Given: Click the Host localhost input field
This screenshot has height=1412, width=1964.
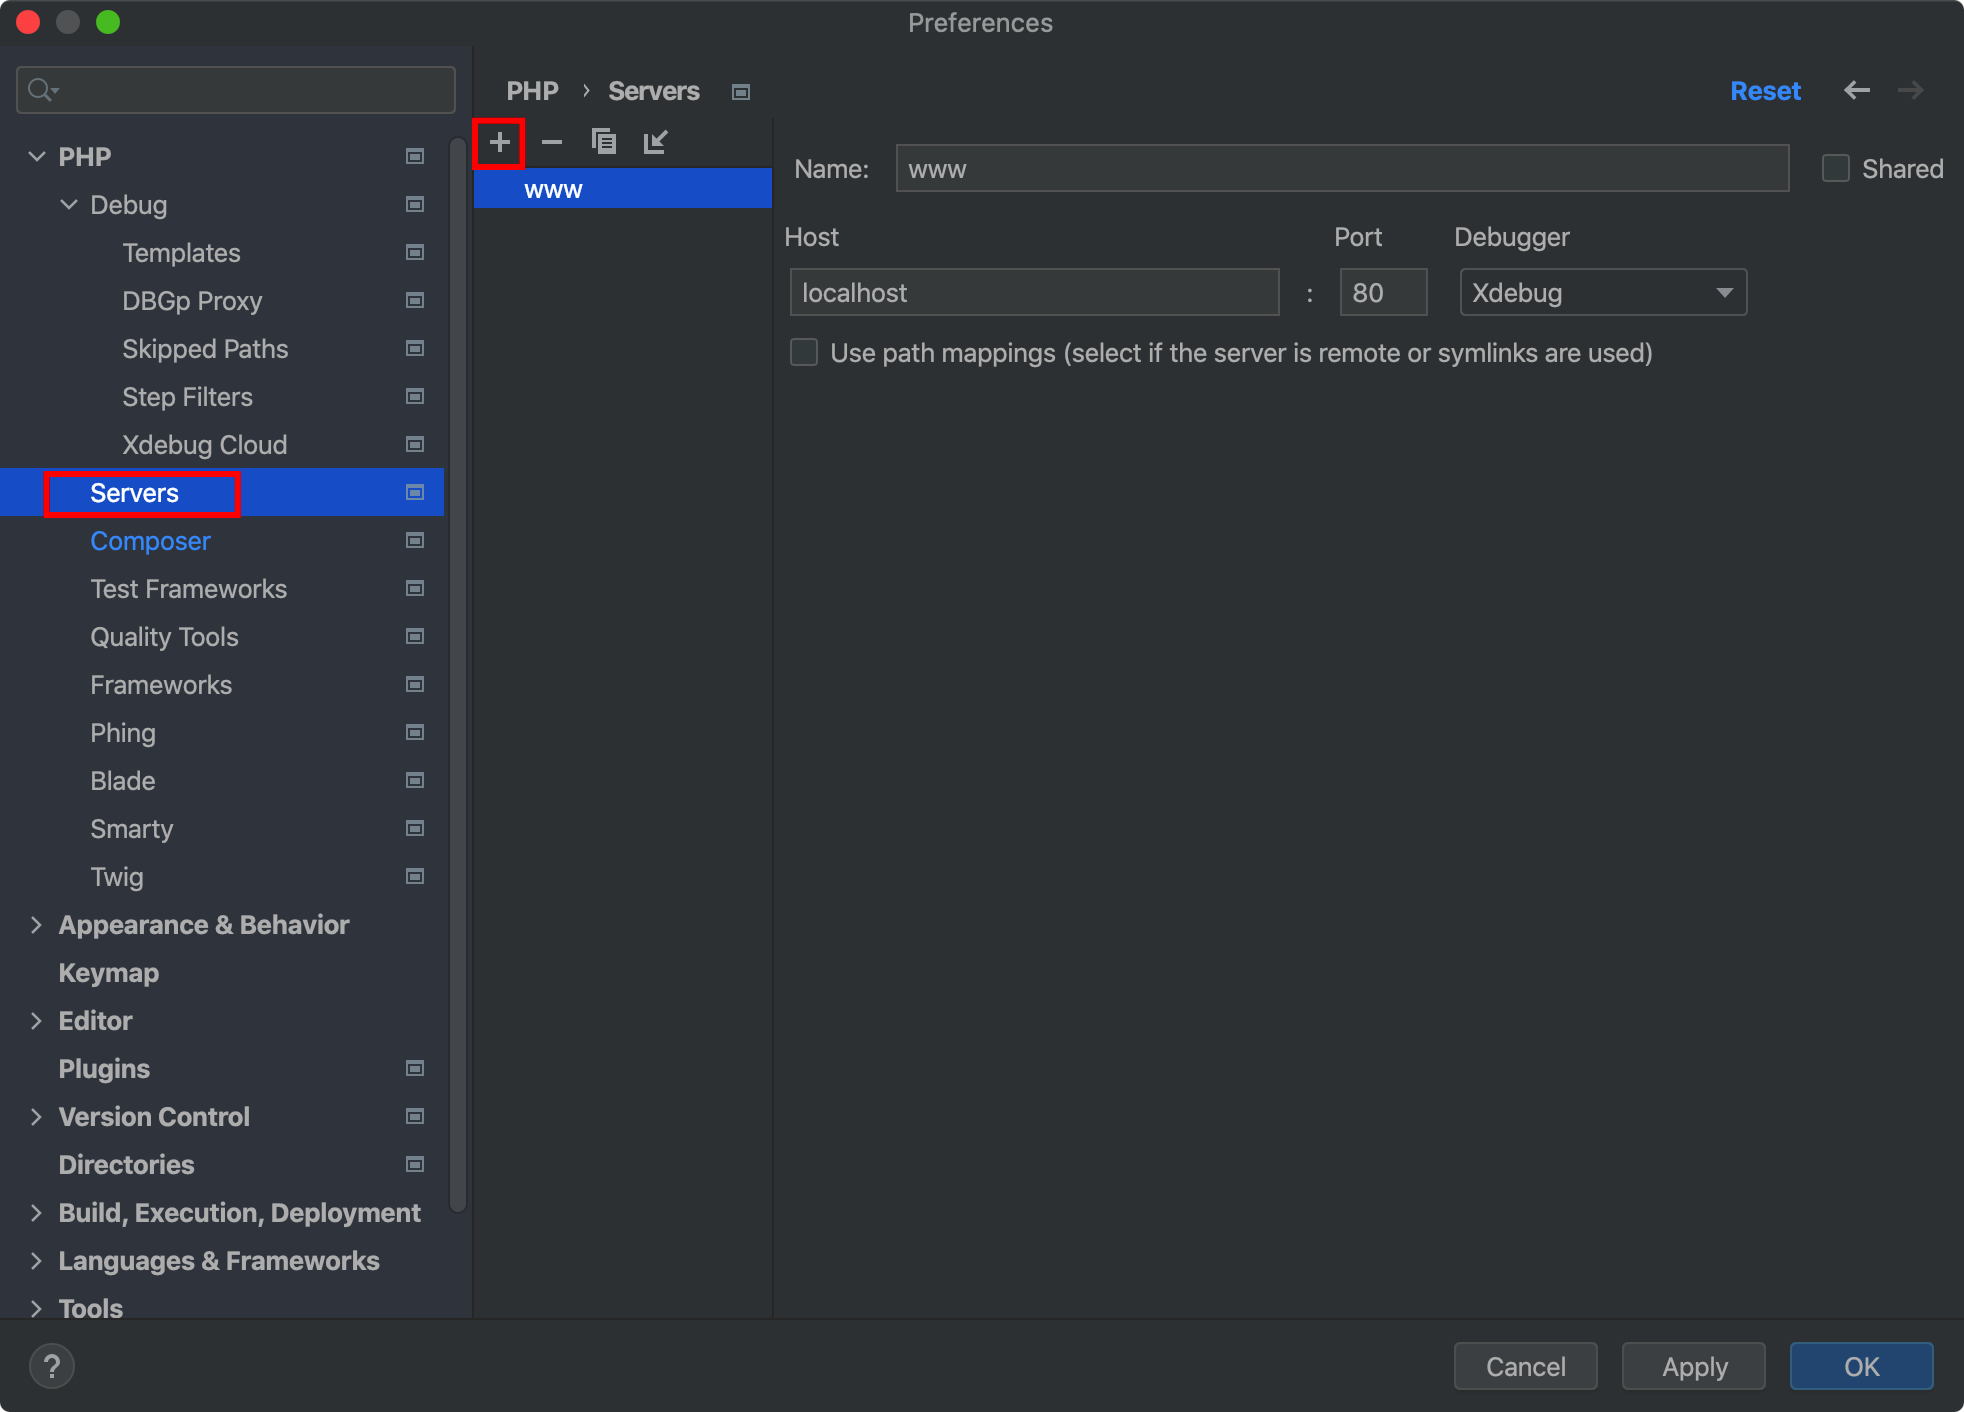Looking at the screenshot, I should coord(1033,293).
